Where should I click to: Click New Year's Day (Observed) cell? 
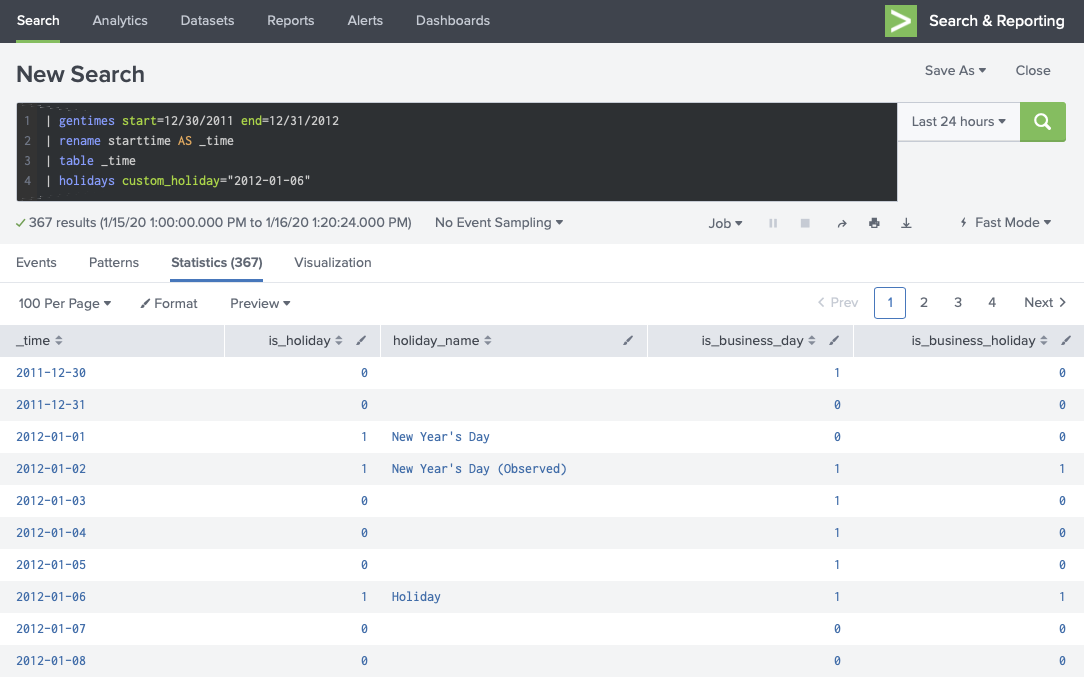(479, 469)
